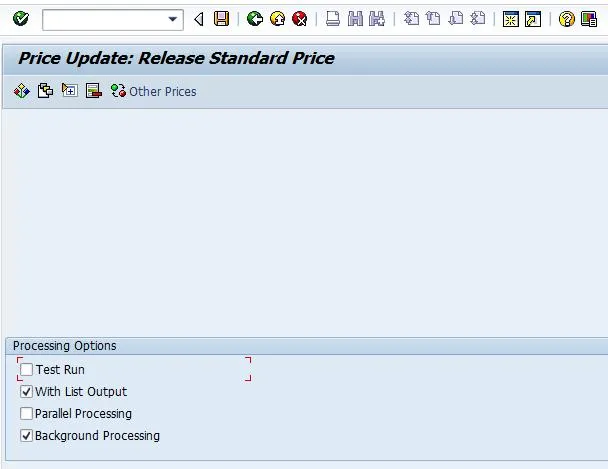608x469 pixels.
Task: Uncheck Background Processing checkbox
Action: pos(26,436)
